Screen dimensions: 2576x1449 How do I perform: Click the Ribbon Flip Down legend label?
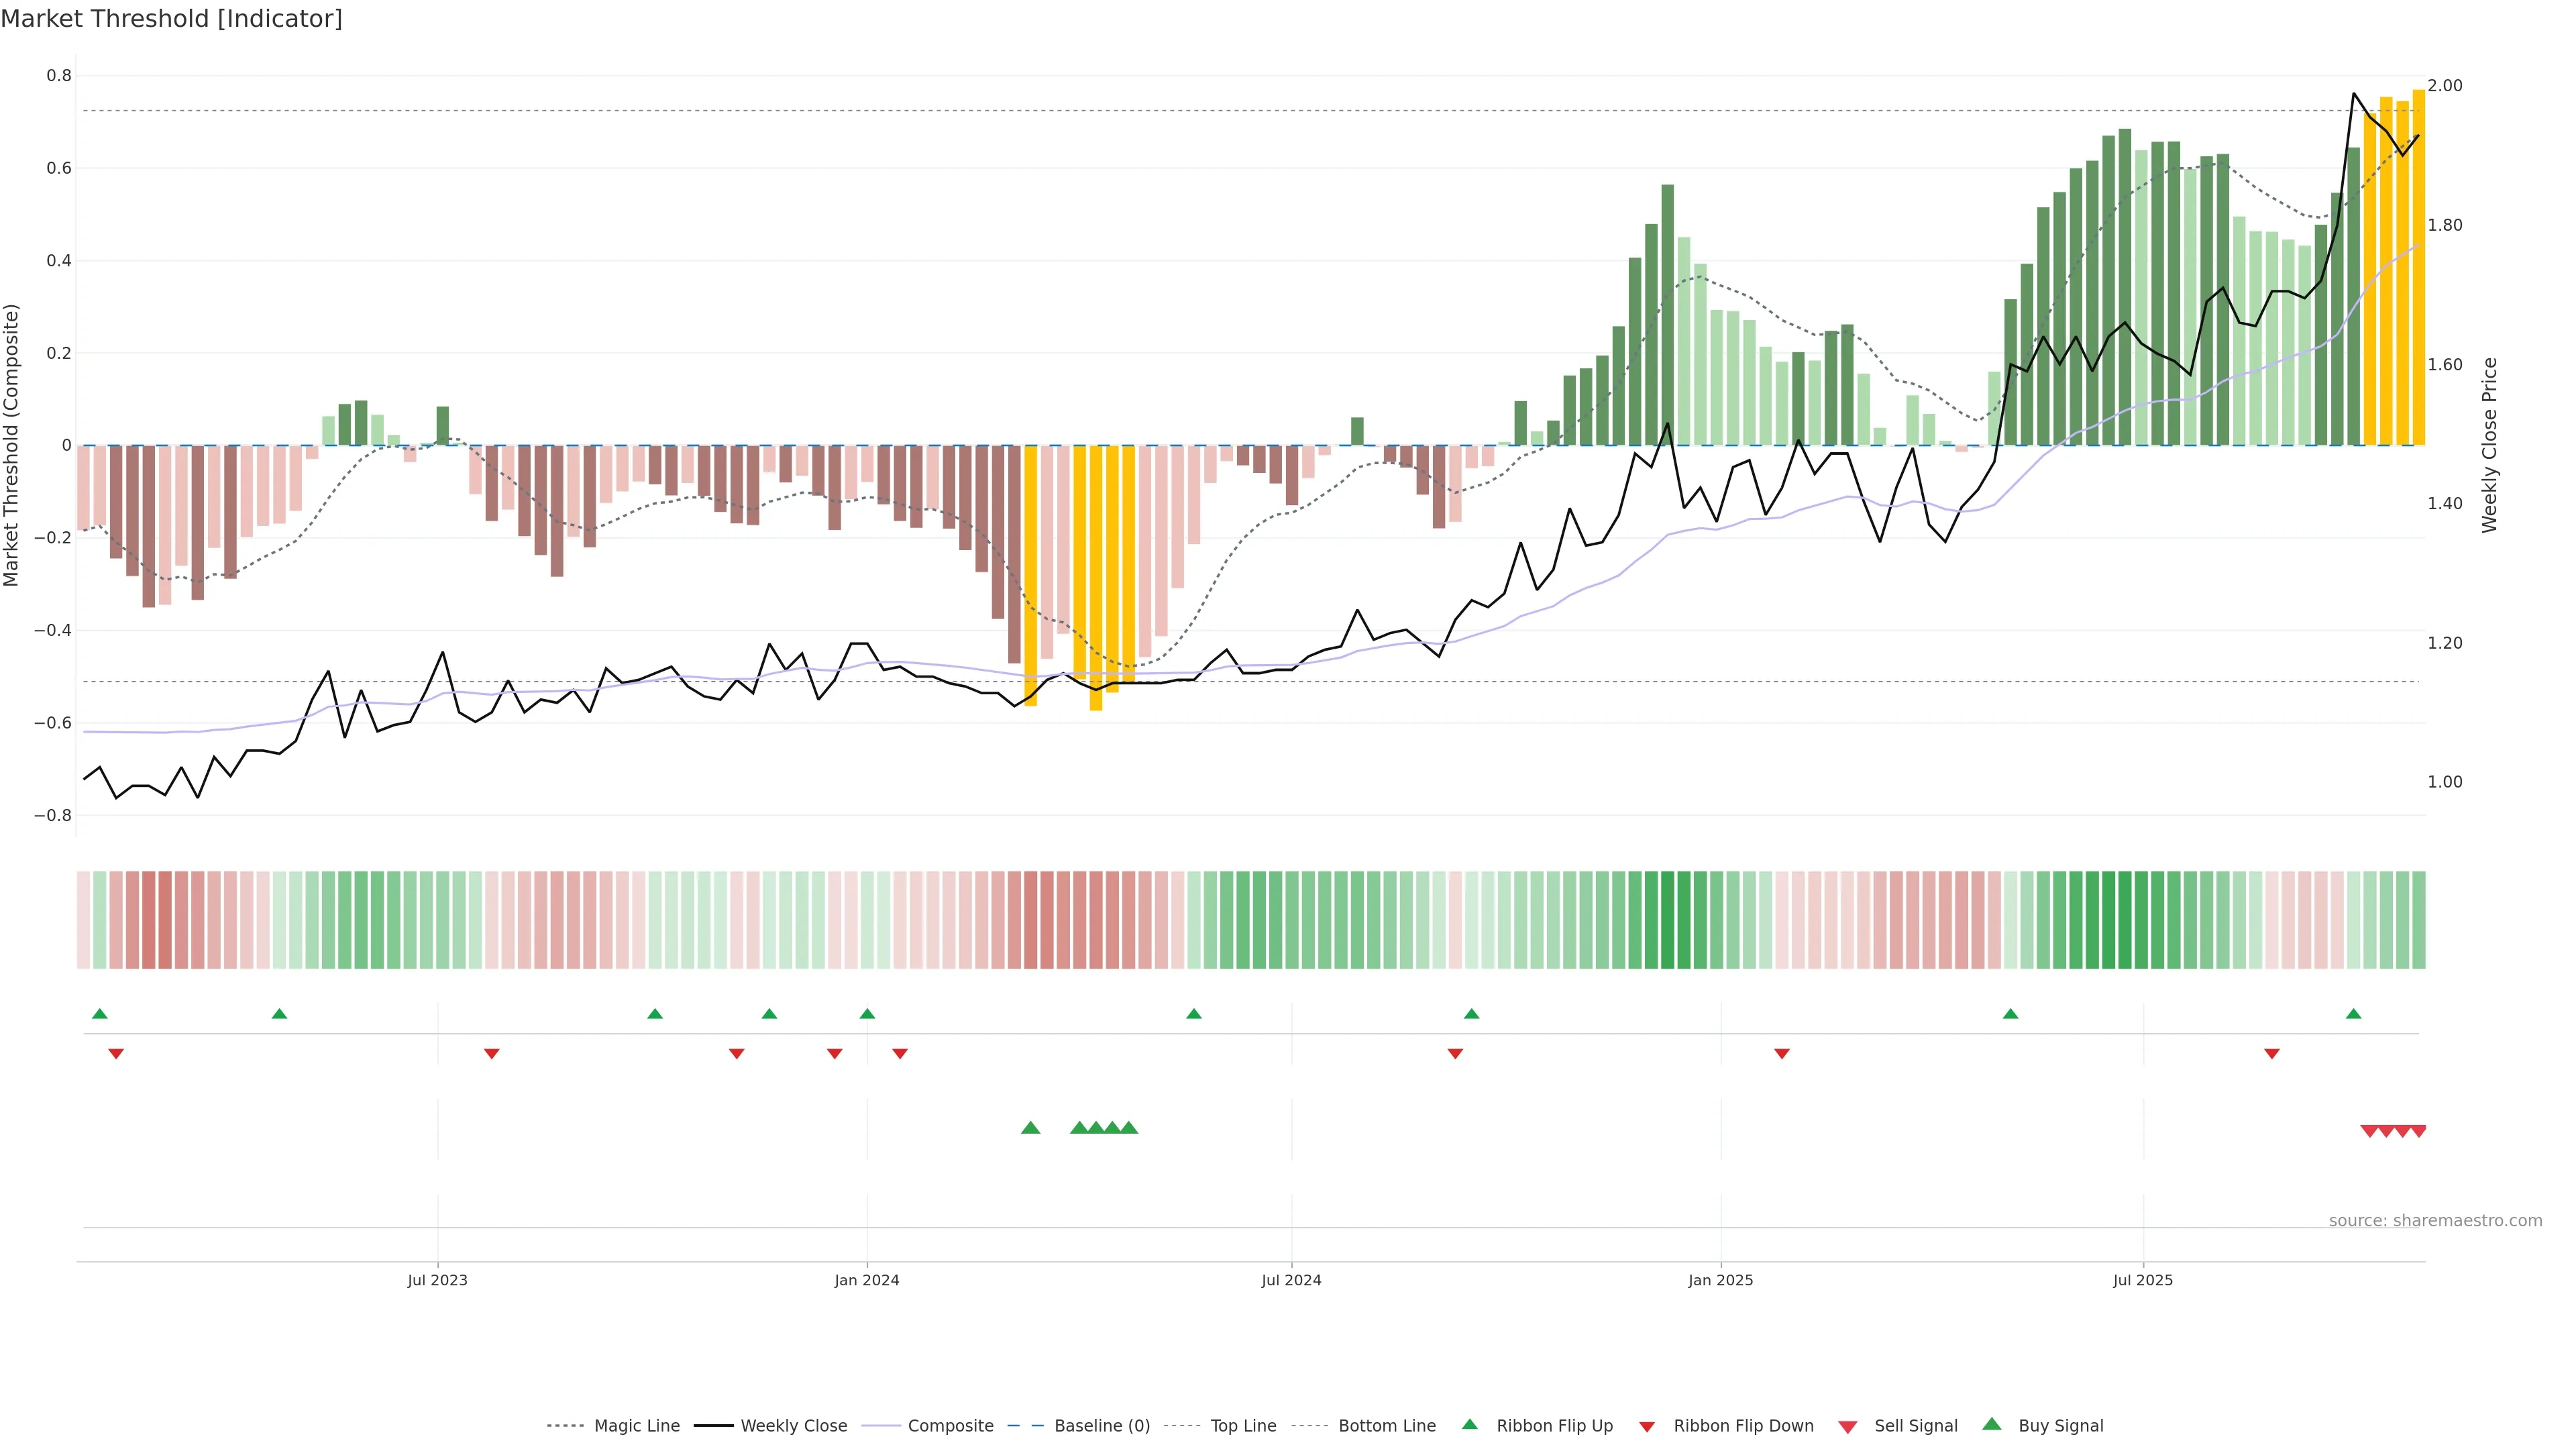pyautogui.click(x=1743, y=1426)
